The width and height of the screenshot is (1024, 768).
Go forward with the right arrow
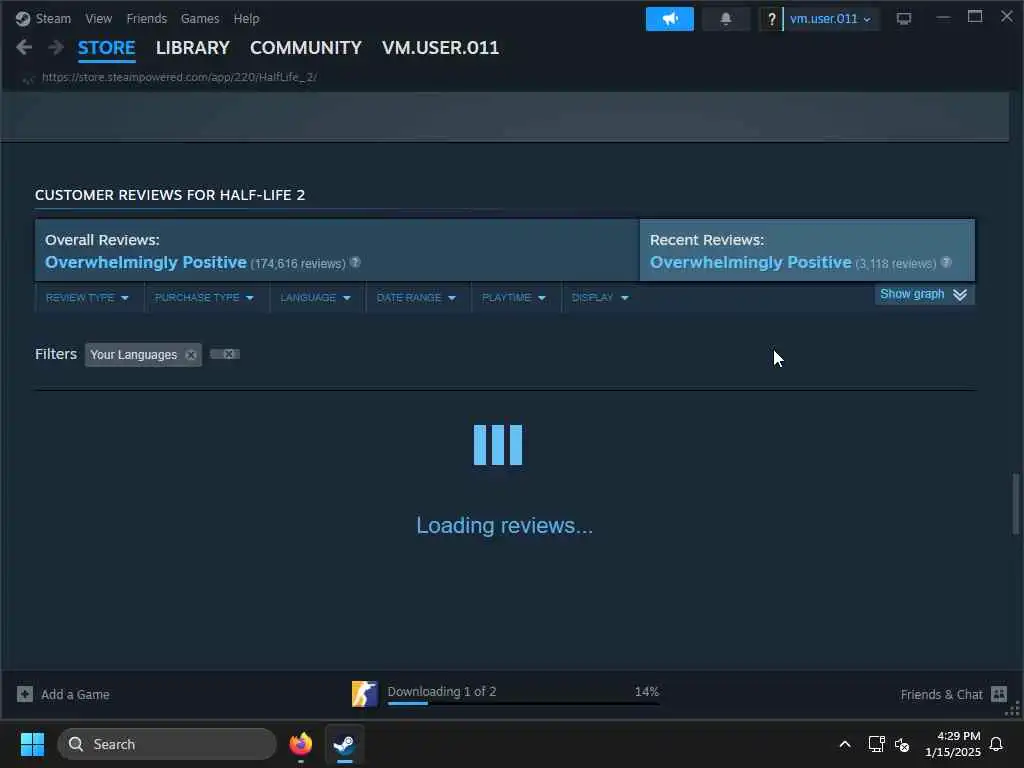click(x=56, y=47)
